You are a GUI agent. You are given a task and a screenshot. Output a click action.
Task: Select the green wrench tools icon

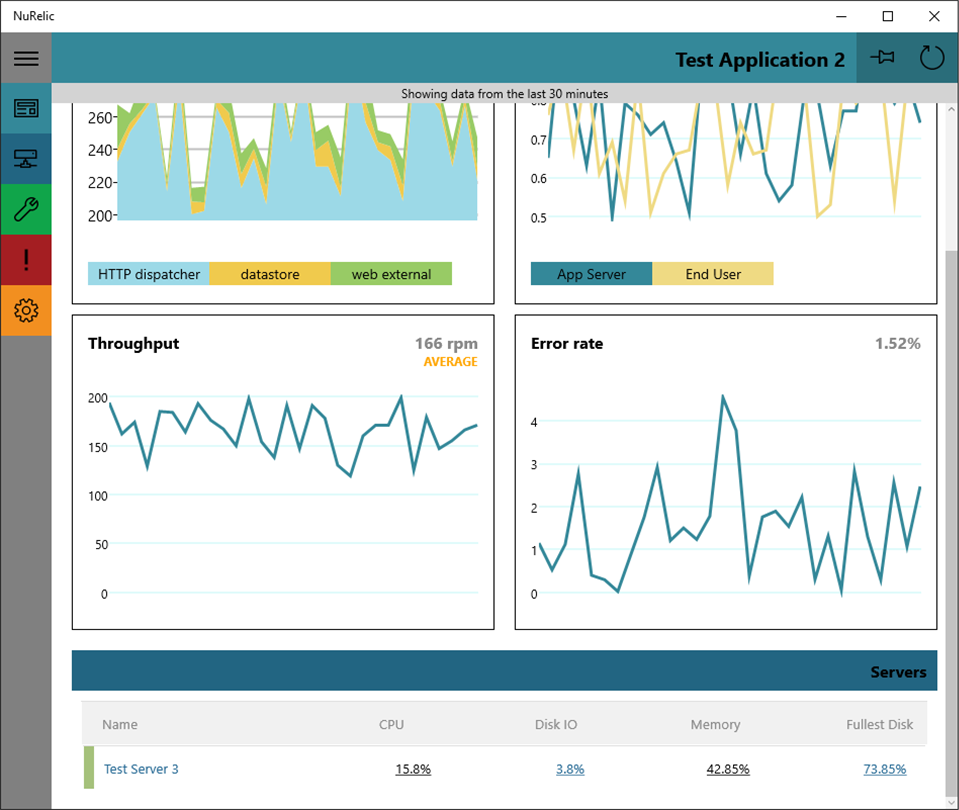click(26, 209)
